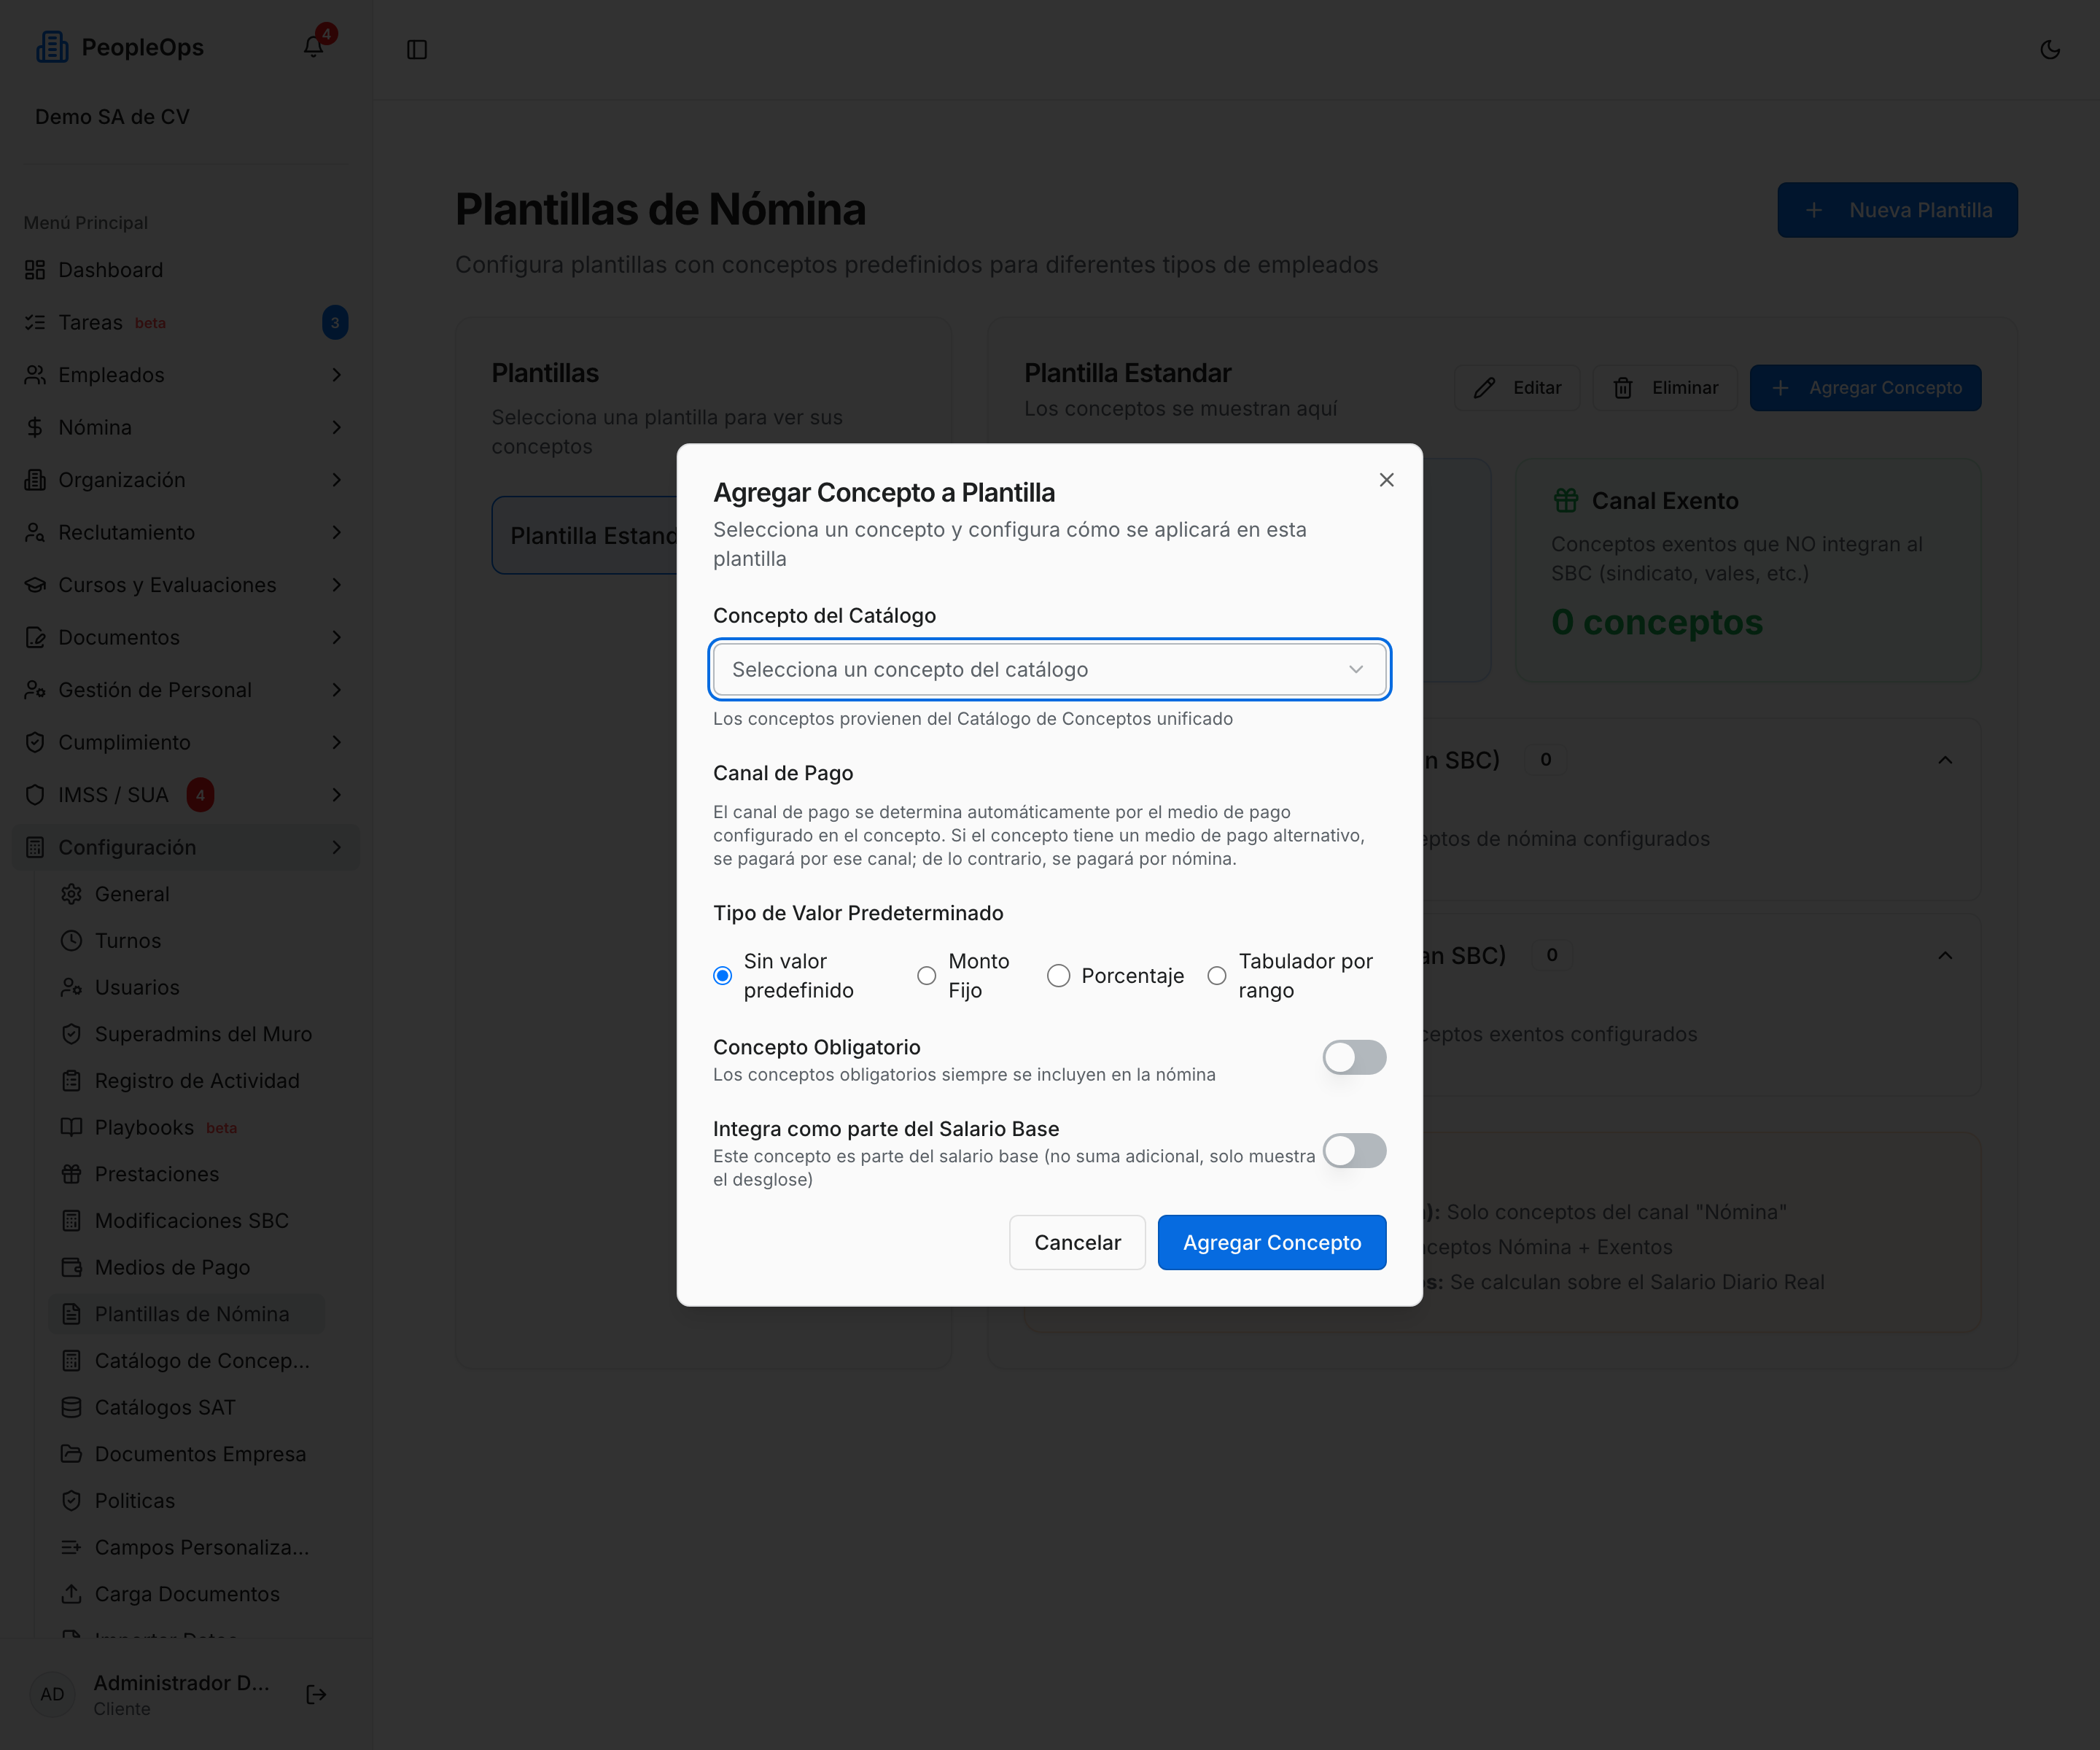Screen dimensions: 2100x1750
Task: Click the Reclutamiento icon
Action: pyautogui.click(x=35, y=532)
